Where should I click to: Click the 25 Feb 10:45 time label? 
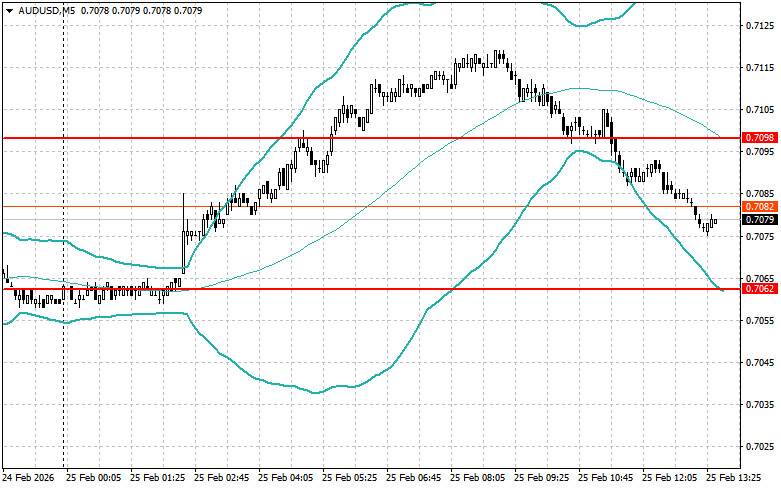pyautogui.click(x=605, y=478)
